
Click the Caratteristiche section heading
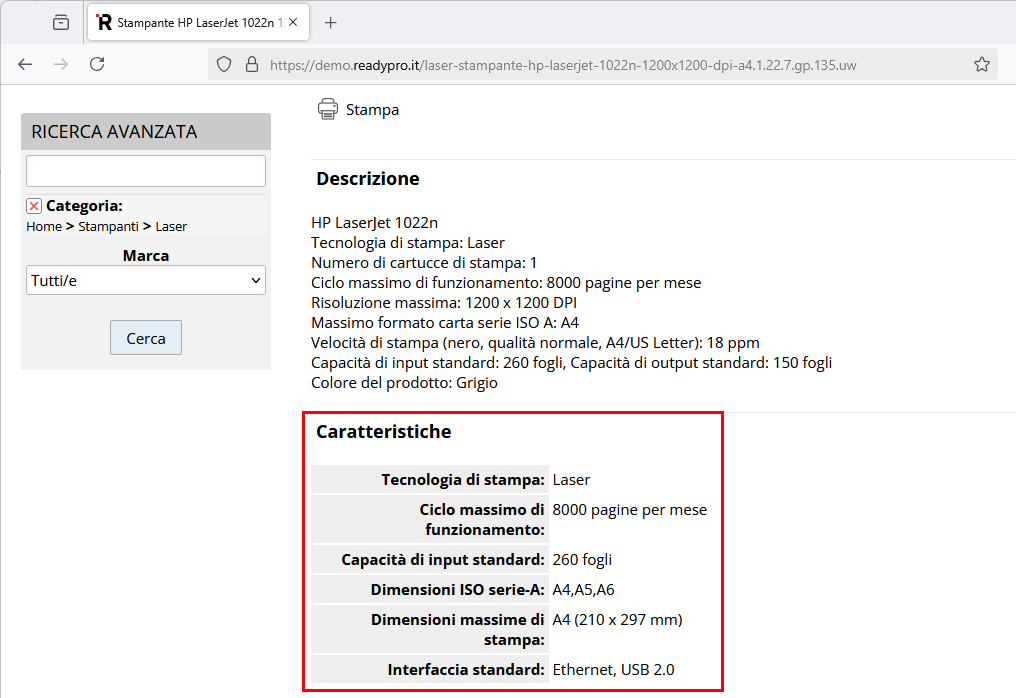pyautogui.click(x=384, y=432)
